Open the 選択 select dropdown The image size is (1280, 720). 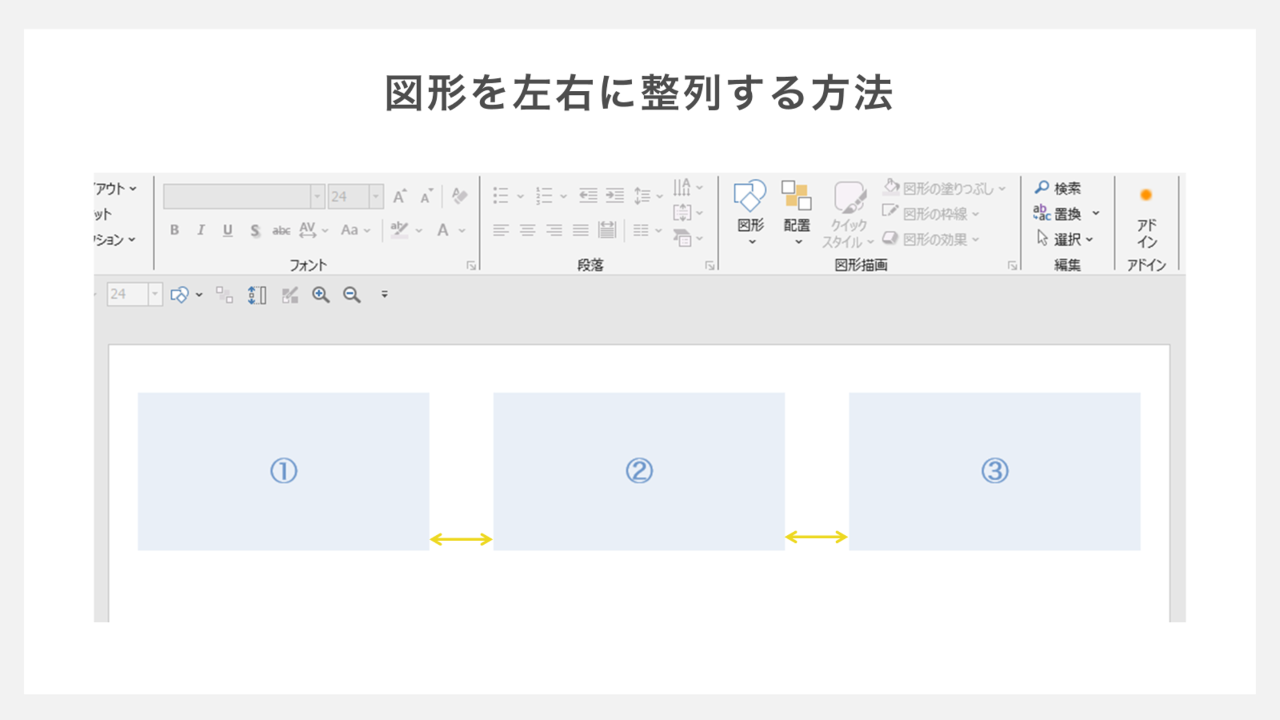pos(1065,239)
